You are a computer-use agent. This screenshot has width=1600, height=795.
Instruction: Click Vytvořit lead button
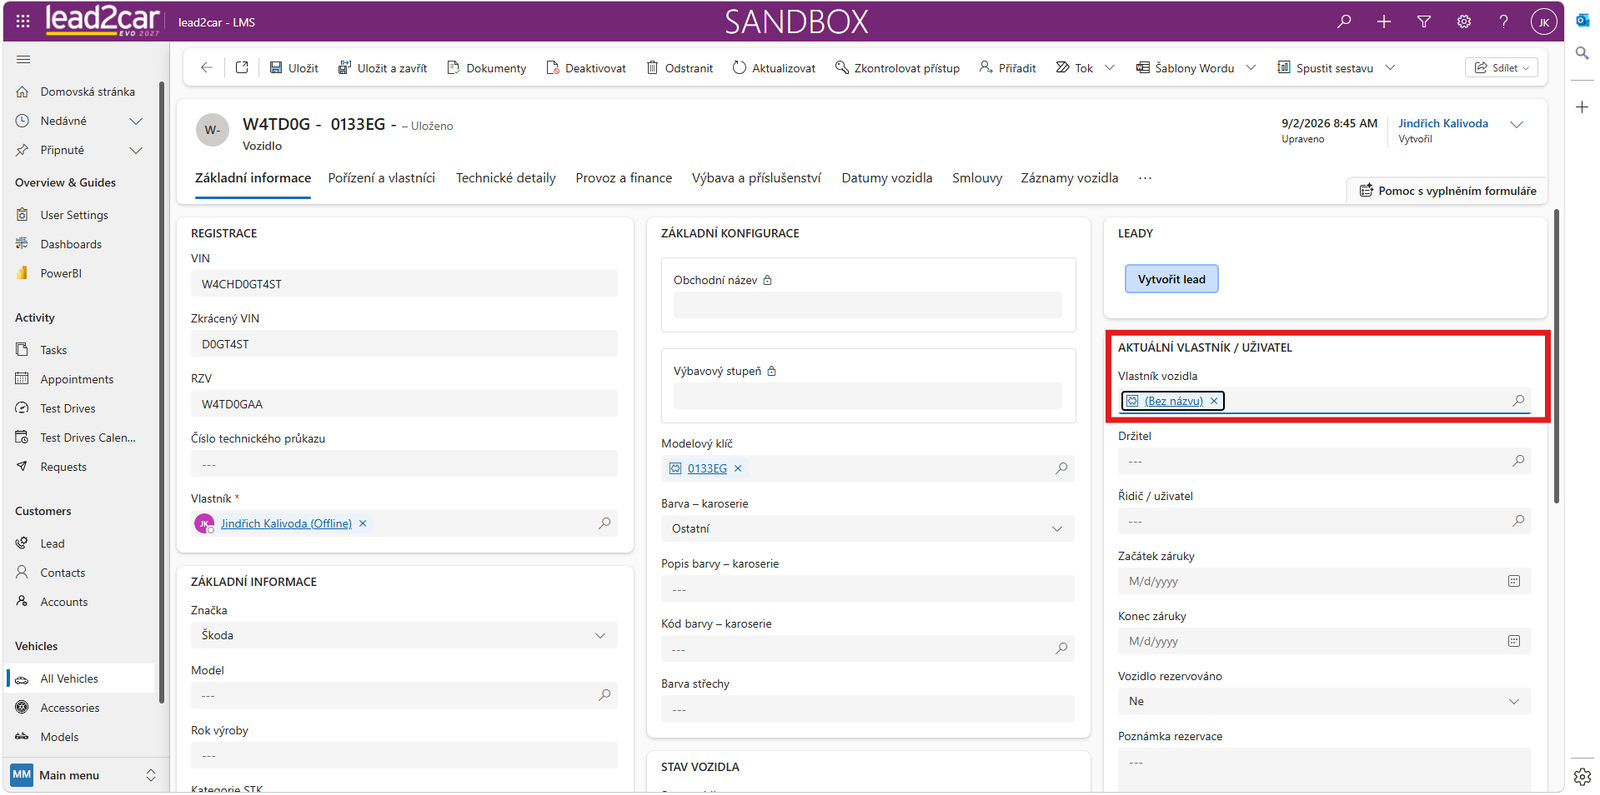pos(1171,279)
